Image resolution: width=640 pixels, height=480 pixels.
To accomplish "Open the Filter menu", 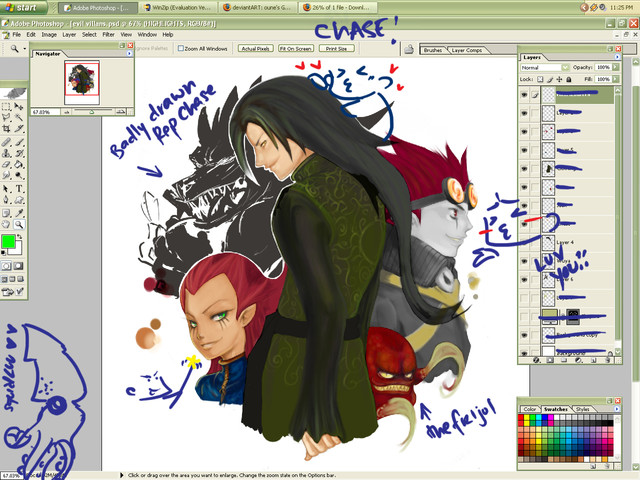I will (x=108, y=35).
